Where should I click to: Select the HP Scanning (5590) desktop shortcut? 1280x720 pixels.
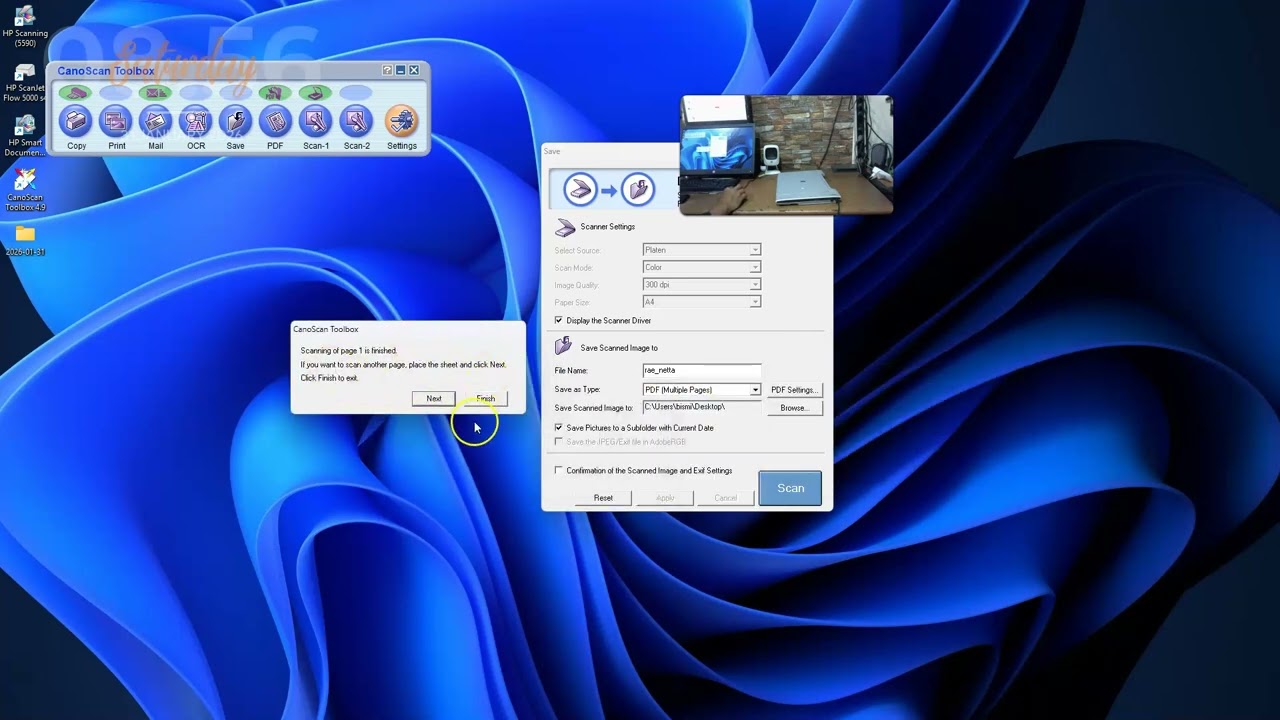click(x=25, y=27)
